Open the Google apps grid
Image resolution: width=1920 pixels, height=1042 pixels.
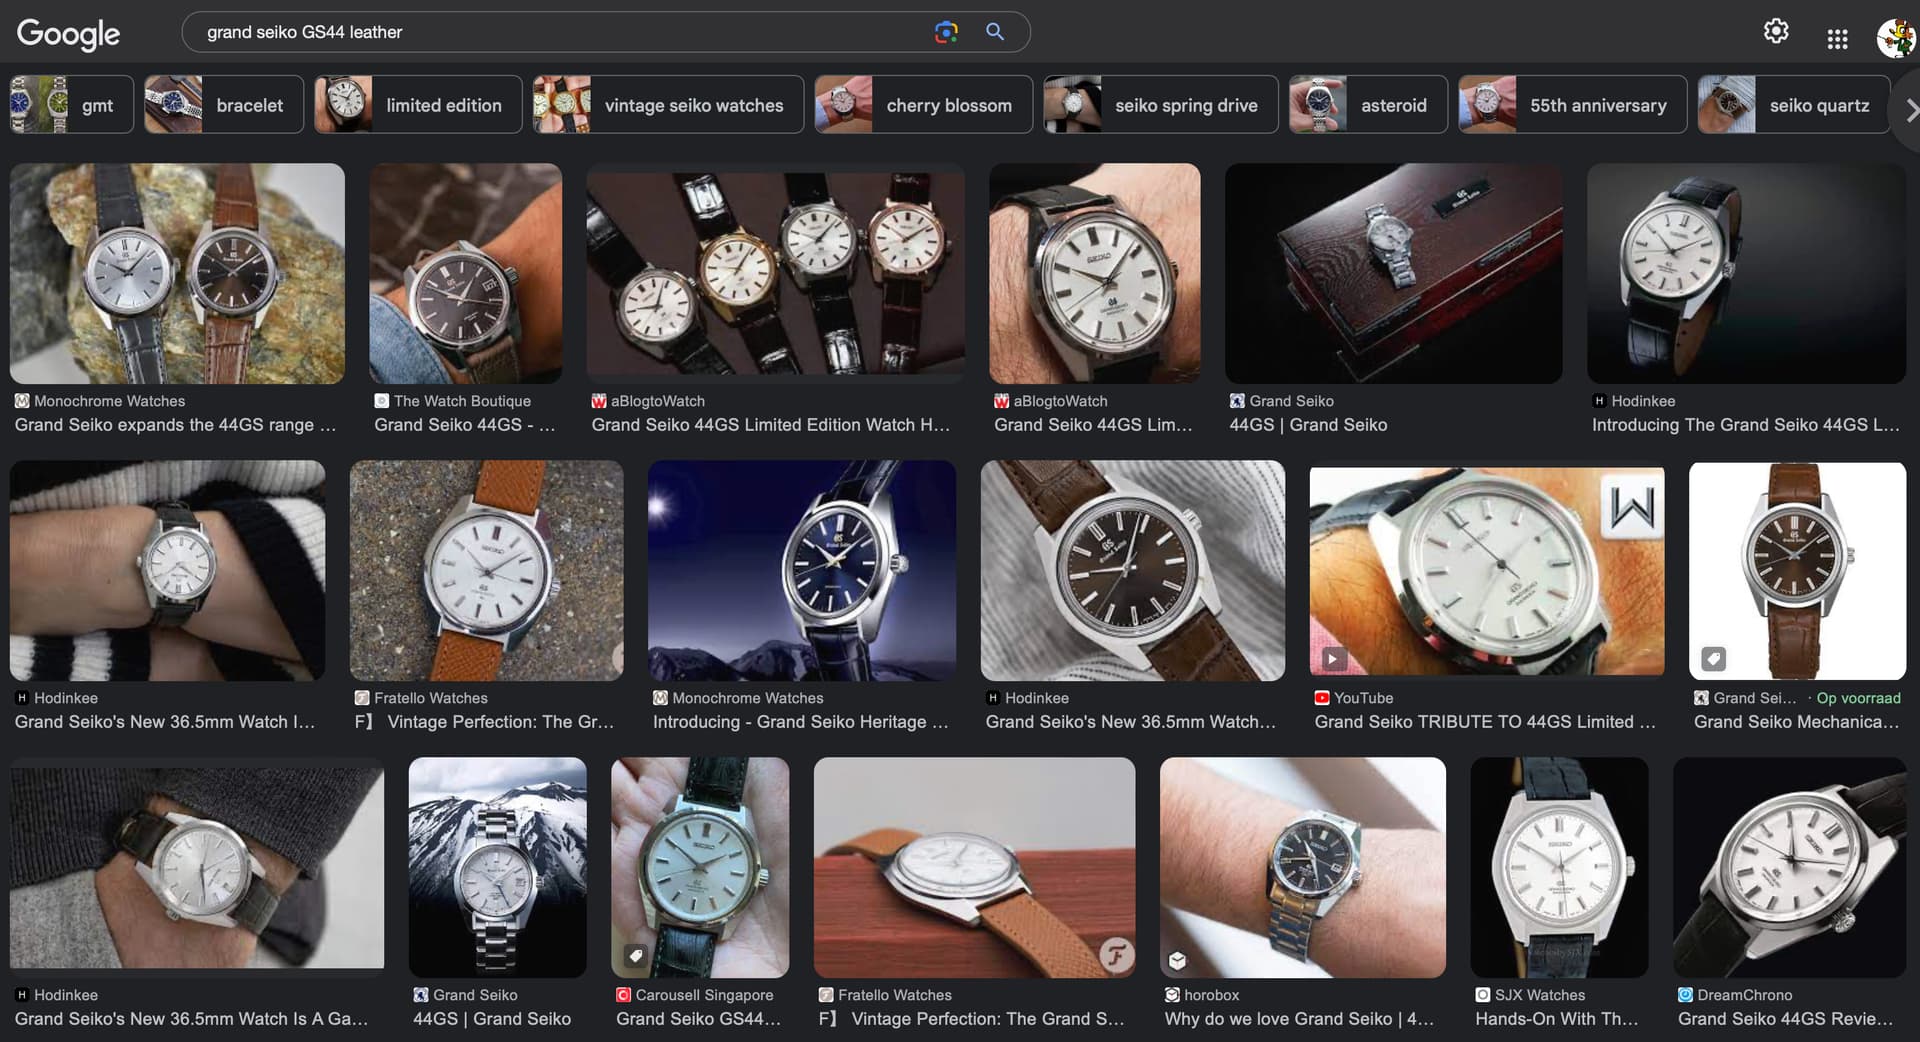tap(1837, 39)
